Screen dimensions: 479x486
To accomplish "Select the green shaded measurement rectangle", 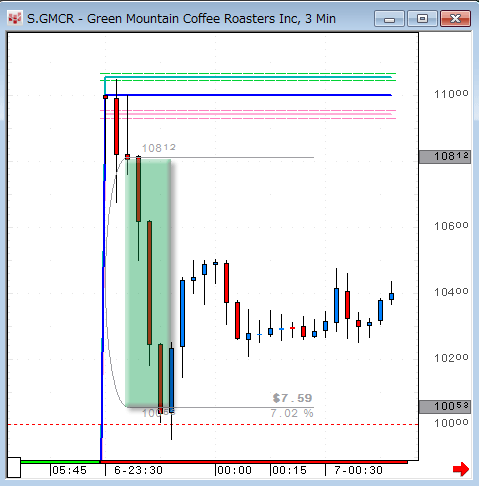I will [148, 283].
